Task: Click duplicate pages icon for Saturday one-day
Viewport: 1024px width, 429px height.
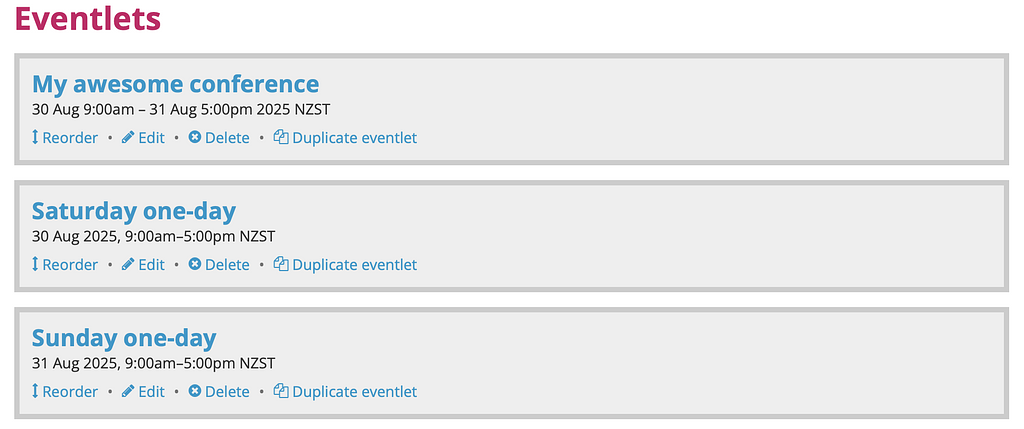Action: (281, 264)
